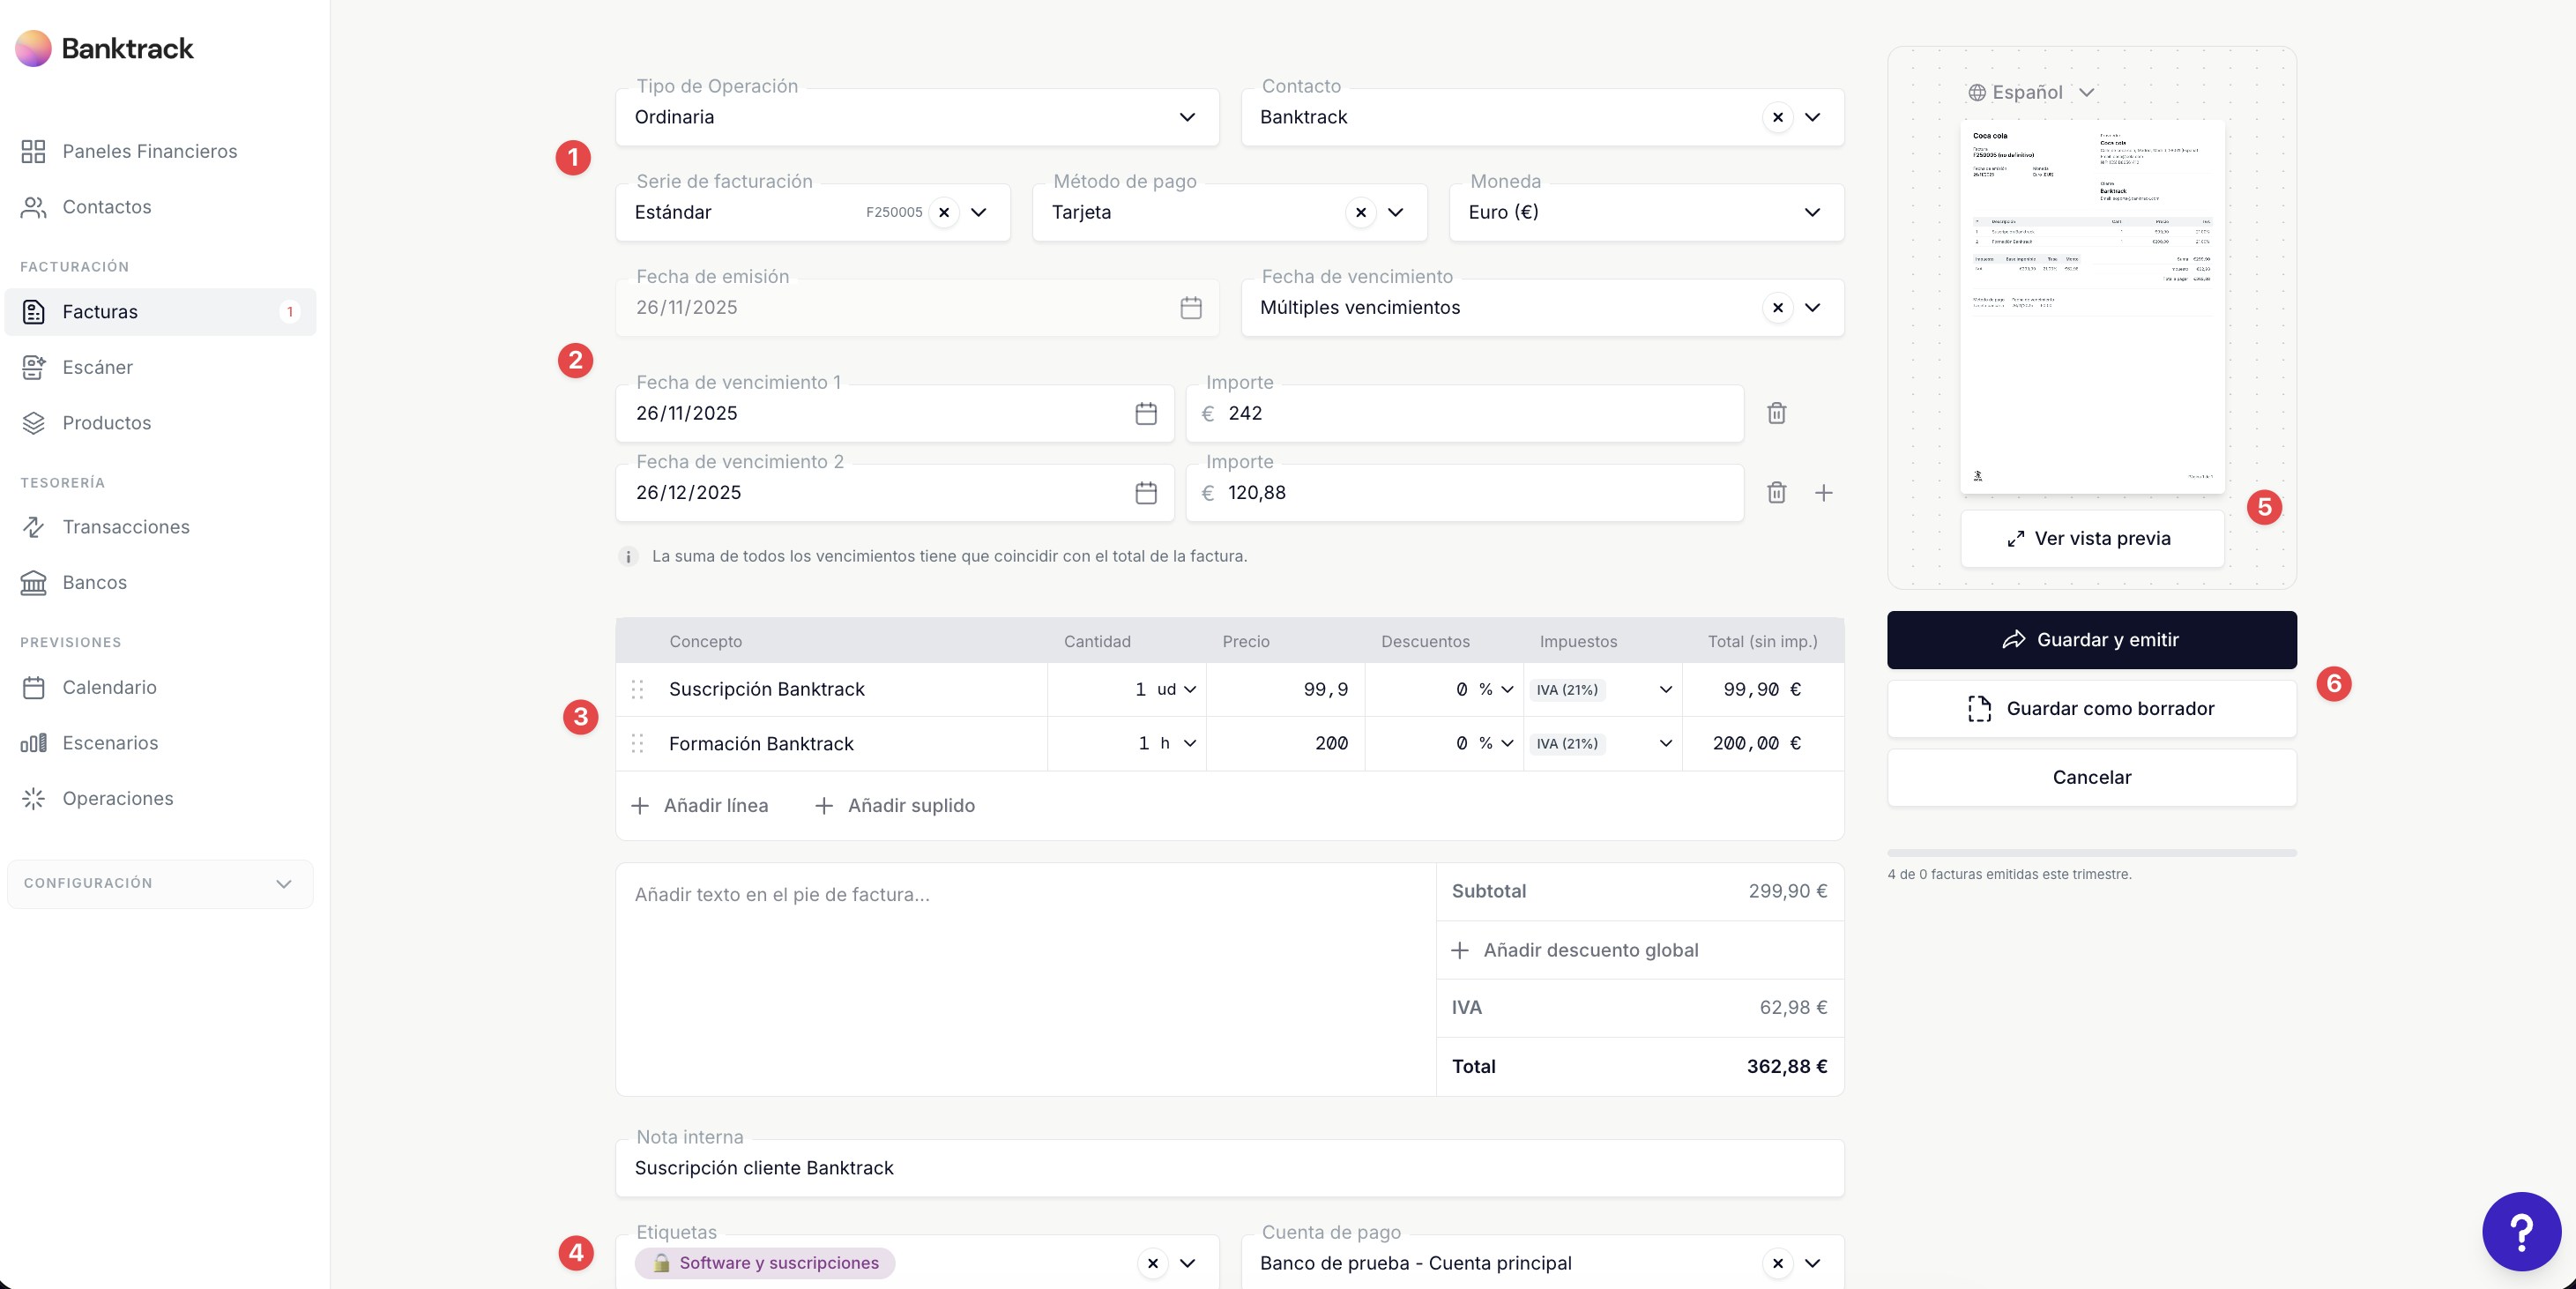Expand the Tipo de Operación dropdown
This screenshot has height=1289, width=2576.
coord(1186,117)
